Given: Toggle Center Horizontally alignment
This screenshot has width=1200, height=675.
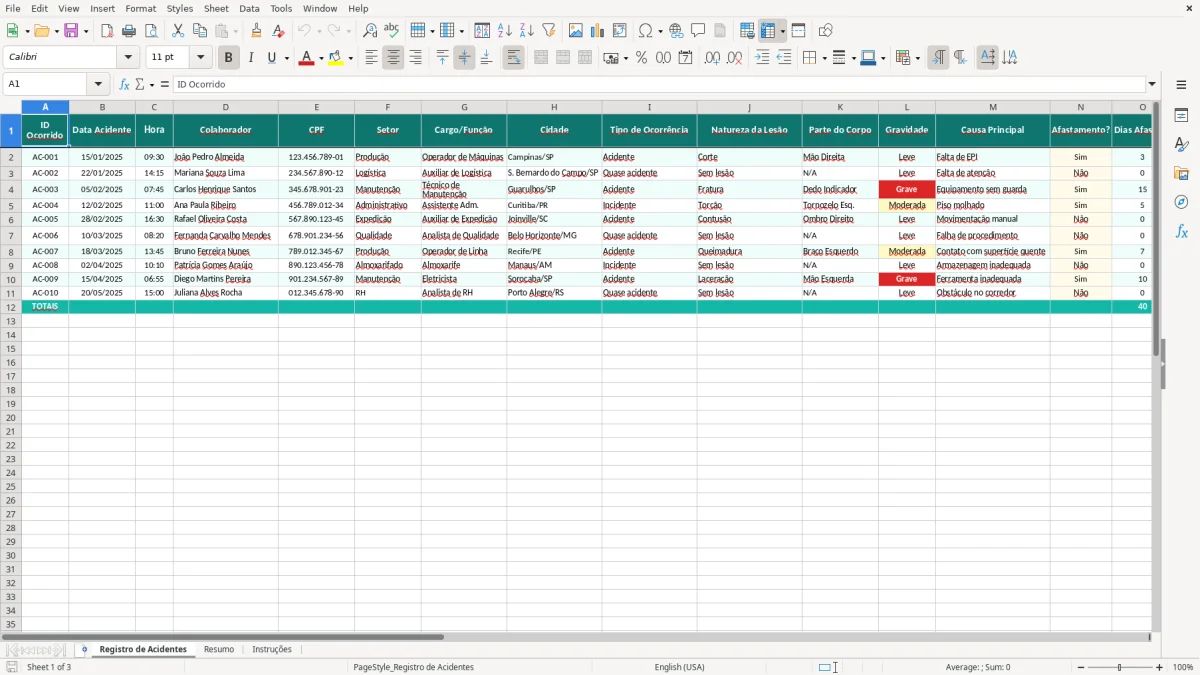Looking at the screenshot, I should click(393, 58).
